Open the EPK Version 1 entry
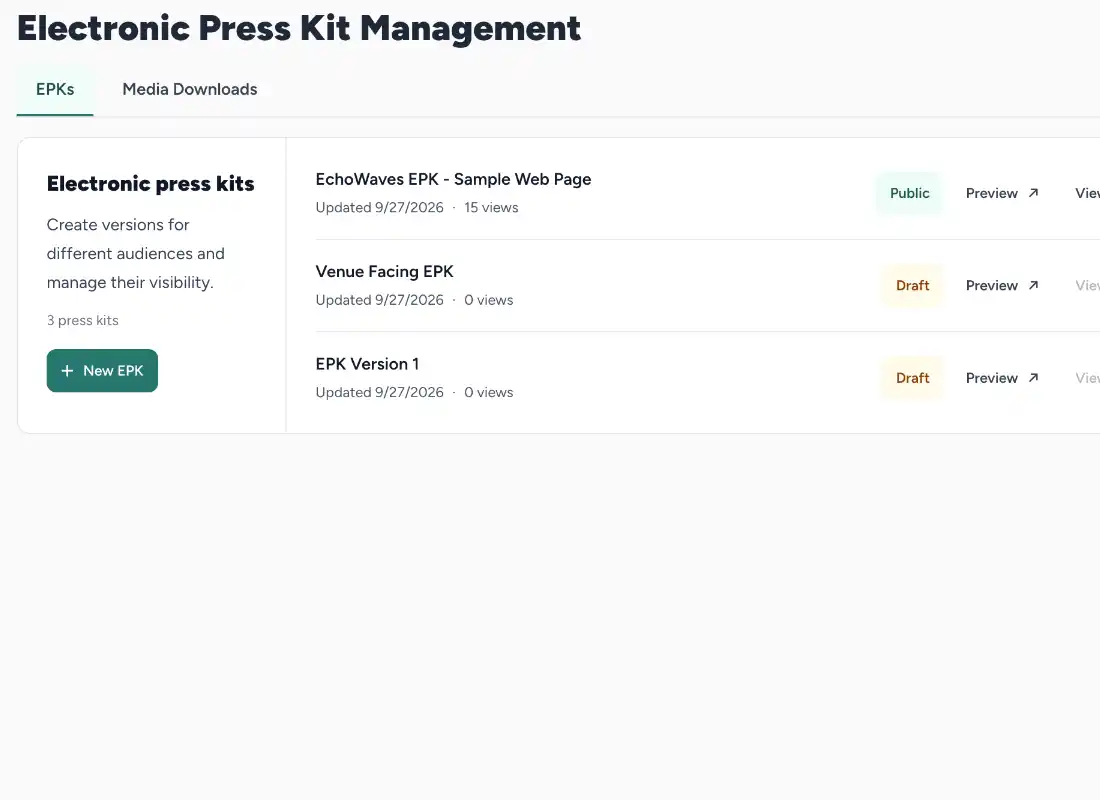The height and width of the screenshot is (800, 1100). (367, 364)
